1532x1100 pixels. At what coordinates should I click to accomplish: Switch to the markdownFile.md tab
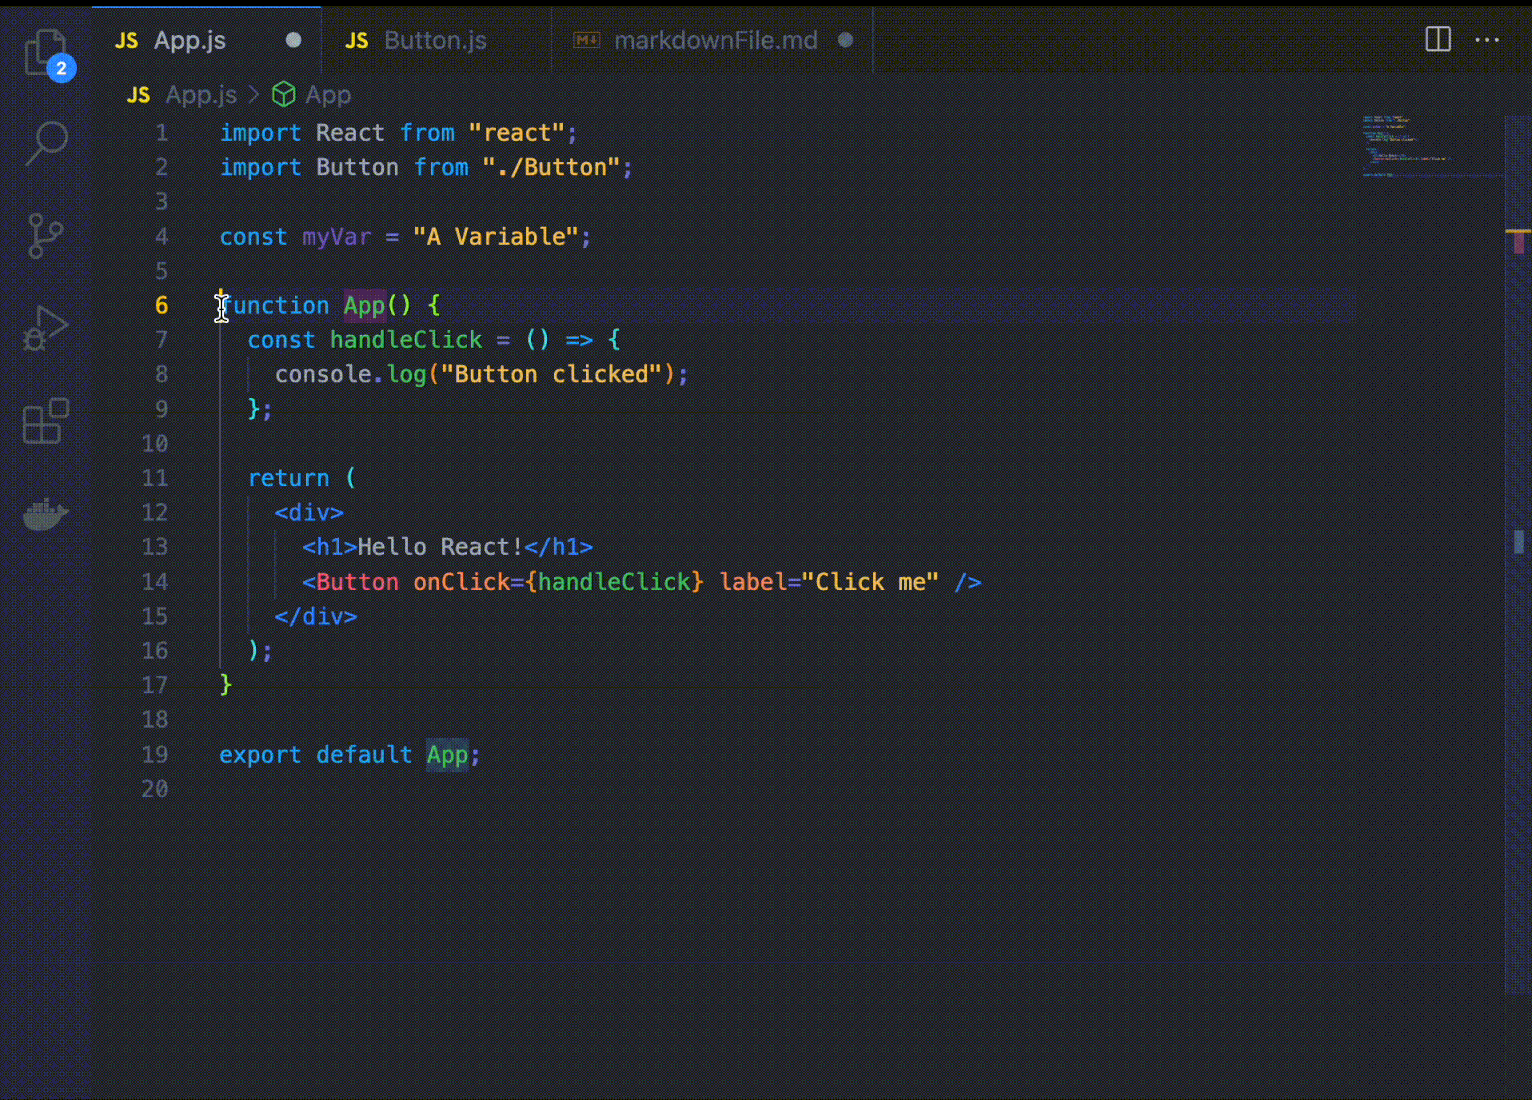(x=714, y=40)
